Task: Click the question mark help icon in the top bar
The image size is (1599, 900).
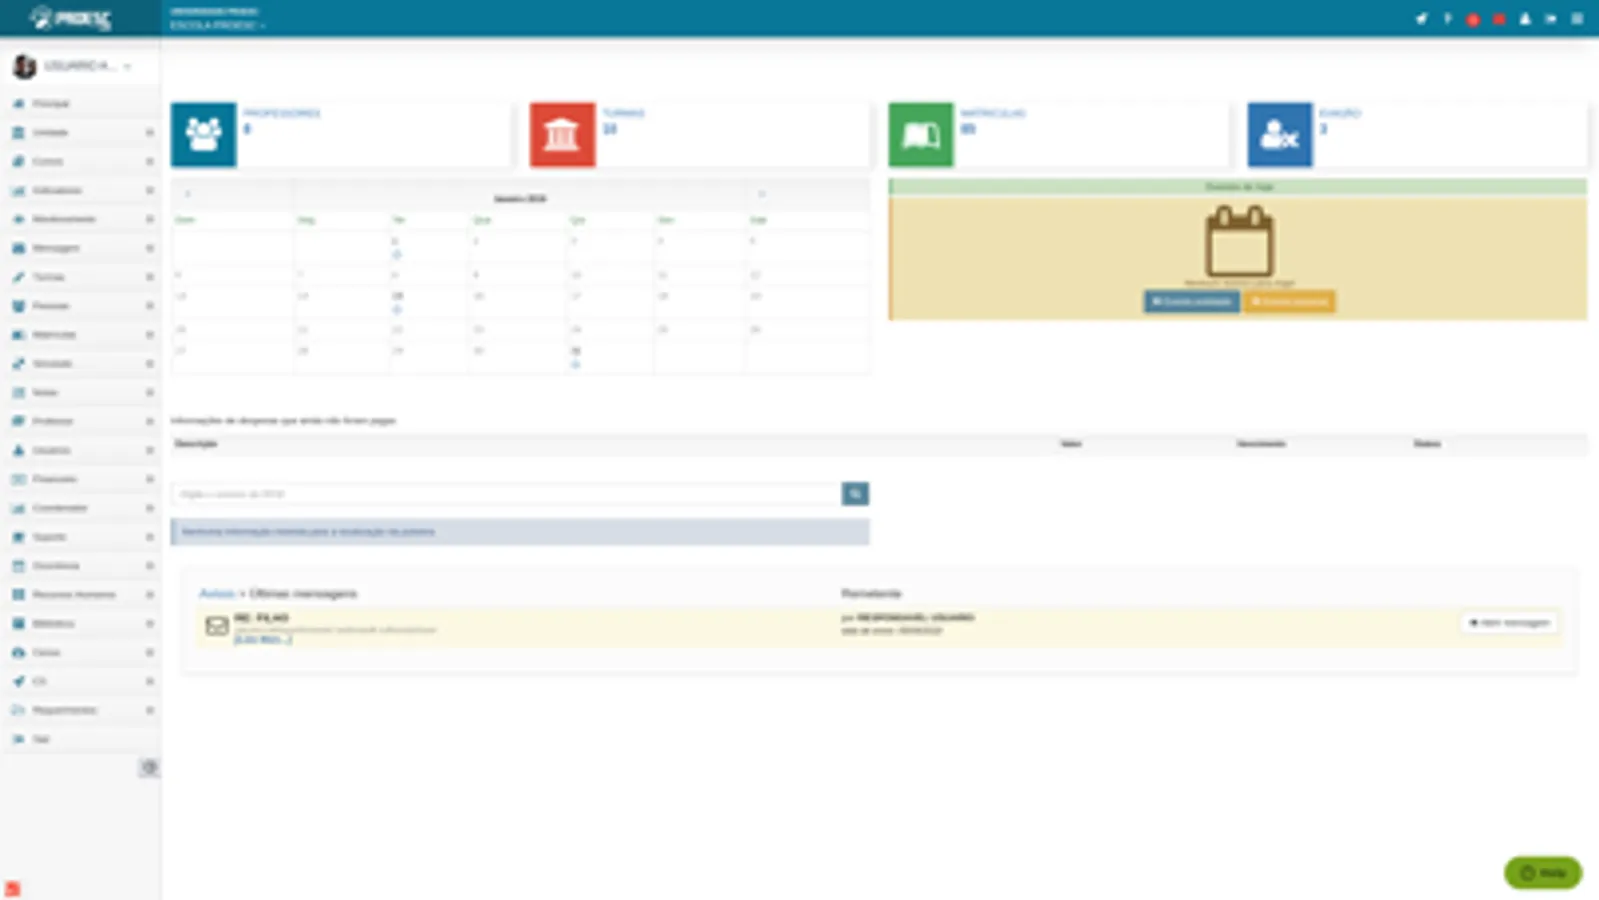Action: pos(1447,19)
